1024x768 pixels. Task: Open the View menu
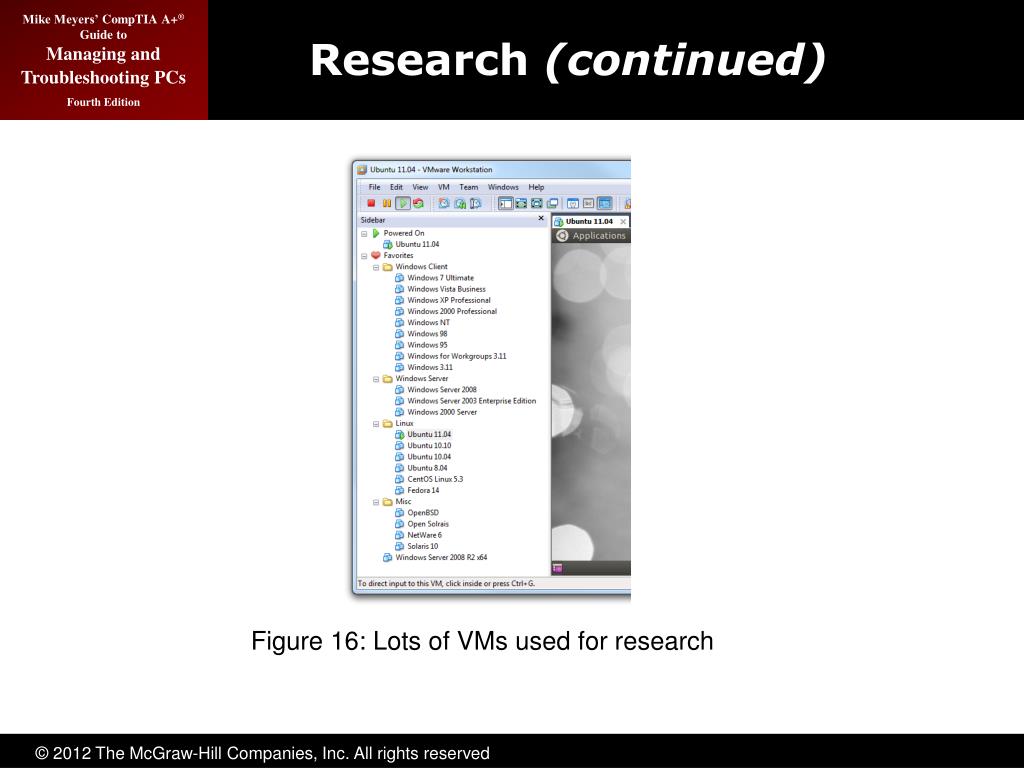[420, 187]
